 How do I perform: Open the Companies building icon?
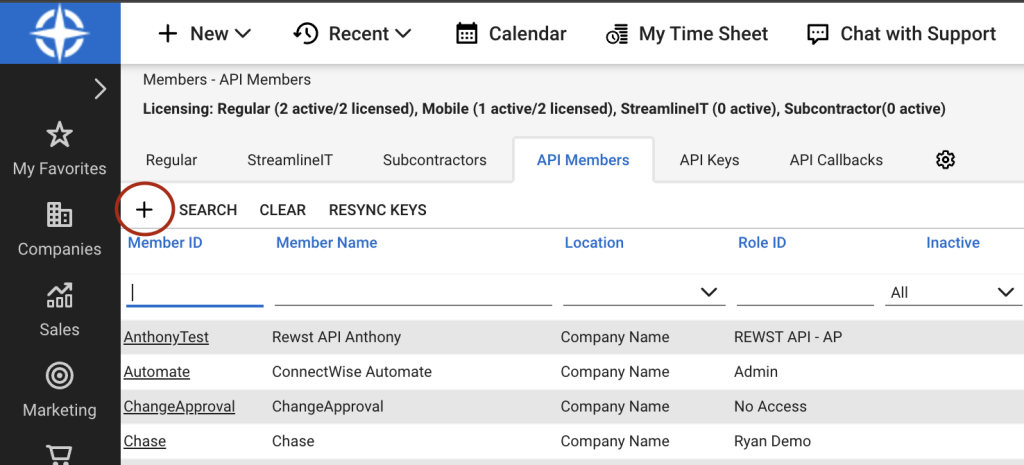coord(59,215)
